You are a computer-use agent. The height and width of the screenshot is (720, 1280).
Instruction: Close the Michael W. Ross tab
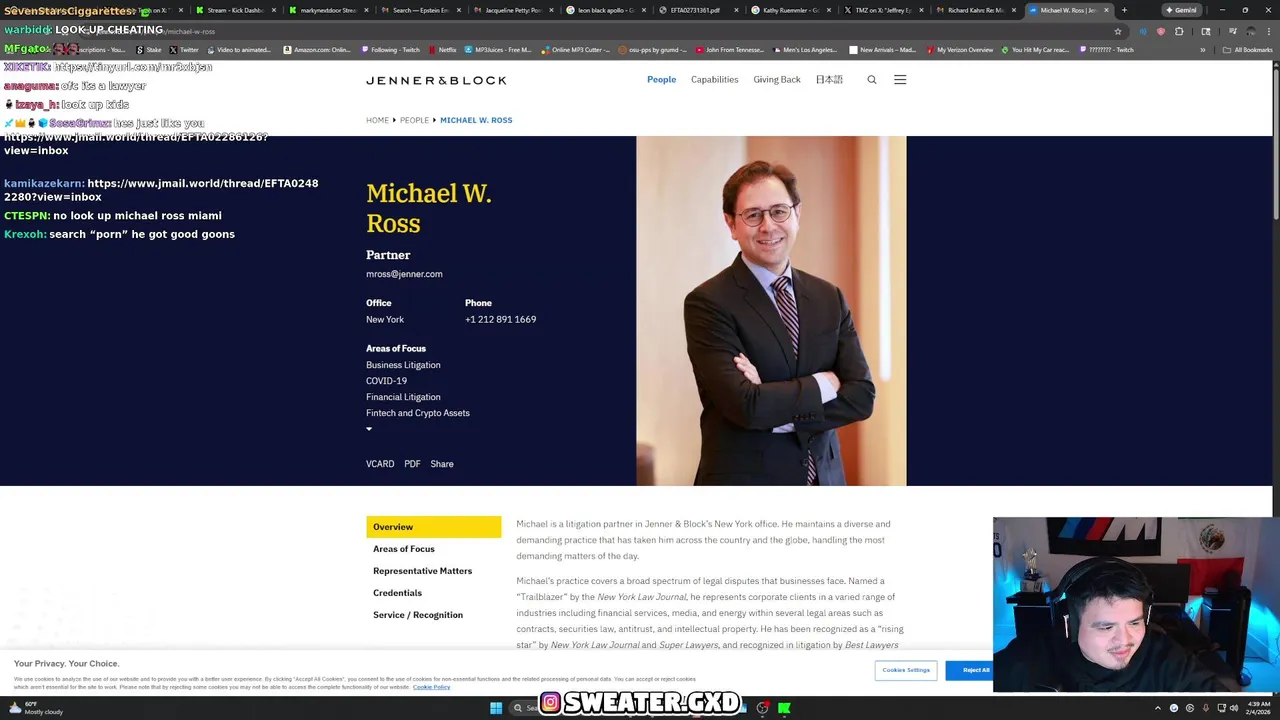pyautogui.click(x=1106, y=10)
